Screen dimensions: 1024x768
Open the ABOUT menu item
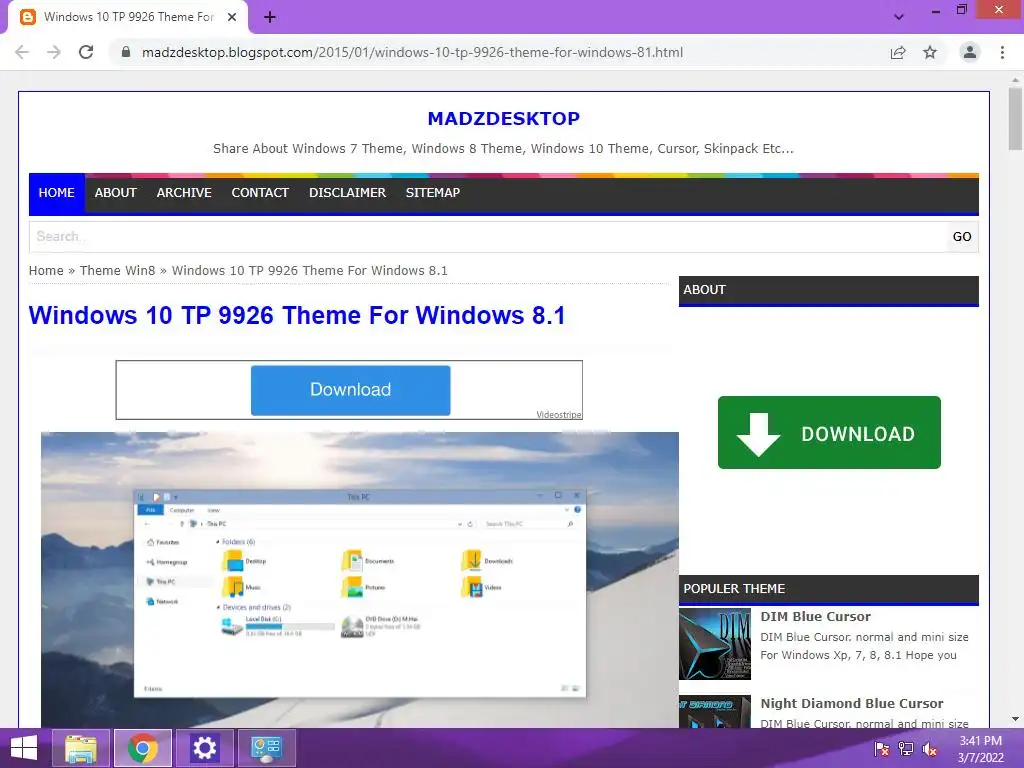click(x=116, y=193)
